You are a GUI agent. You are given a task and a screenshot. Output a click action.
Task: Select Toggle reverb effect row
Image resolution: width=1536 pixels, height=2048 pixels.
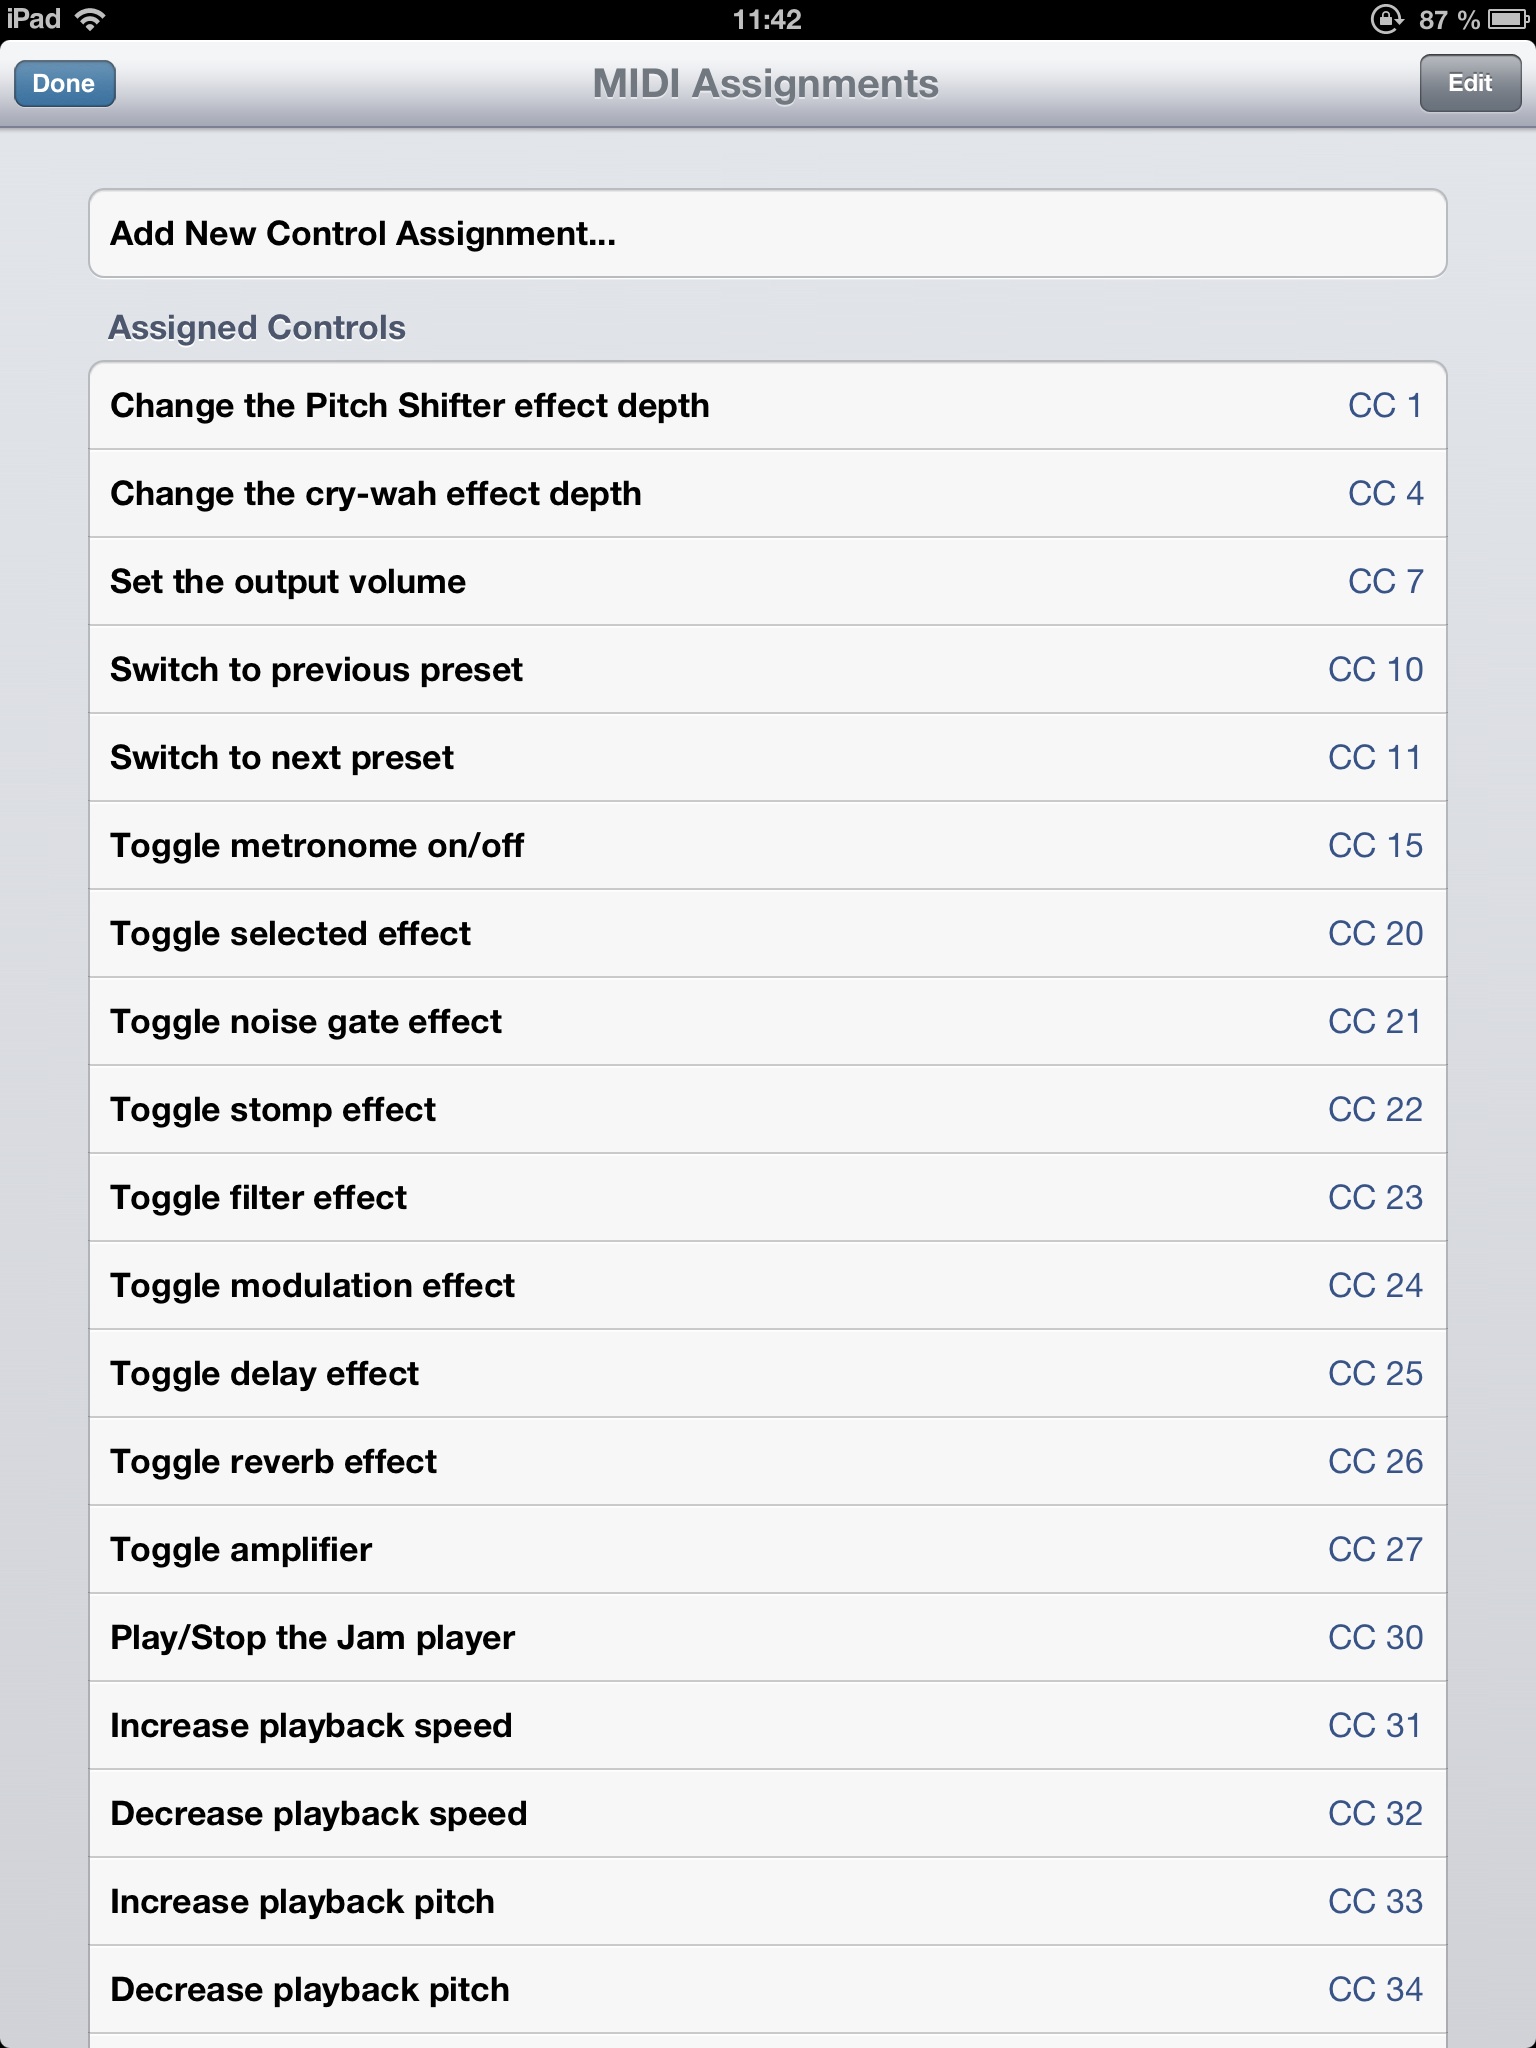[767, 1461]
